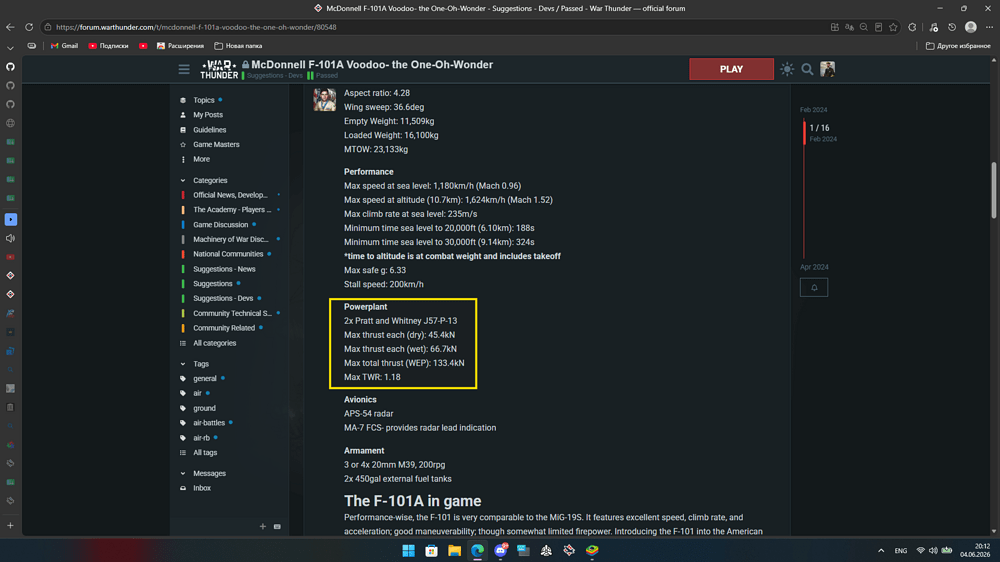Open the Другое избранное folder
Viewport: 1000px width, 562px height.
click(x=958, y=46)
